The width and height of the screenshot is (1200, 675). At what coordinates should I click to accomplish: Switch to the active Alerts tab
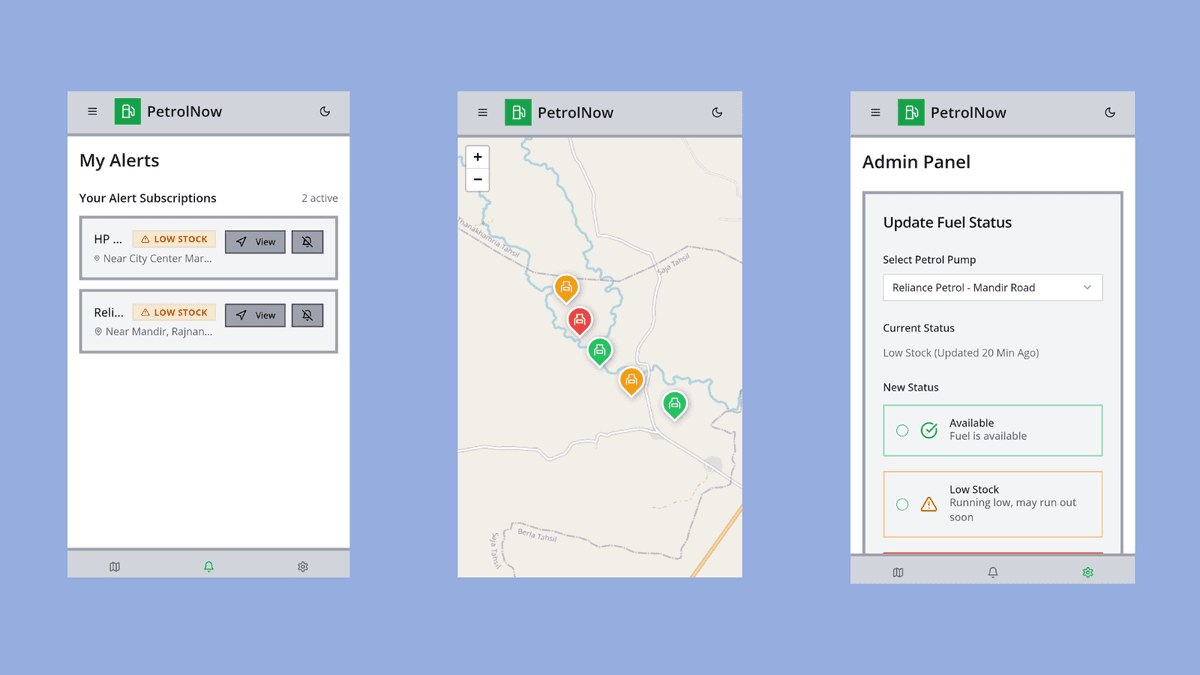point(208,566)
